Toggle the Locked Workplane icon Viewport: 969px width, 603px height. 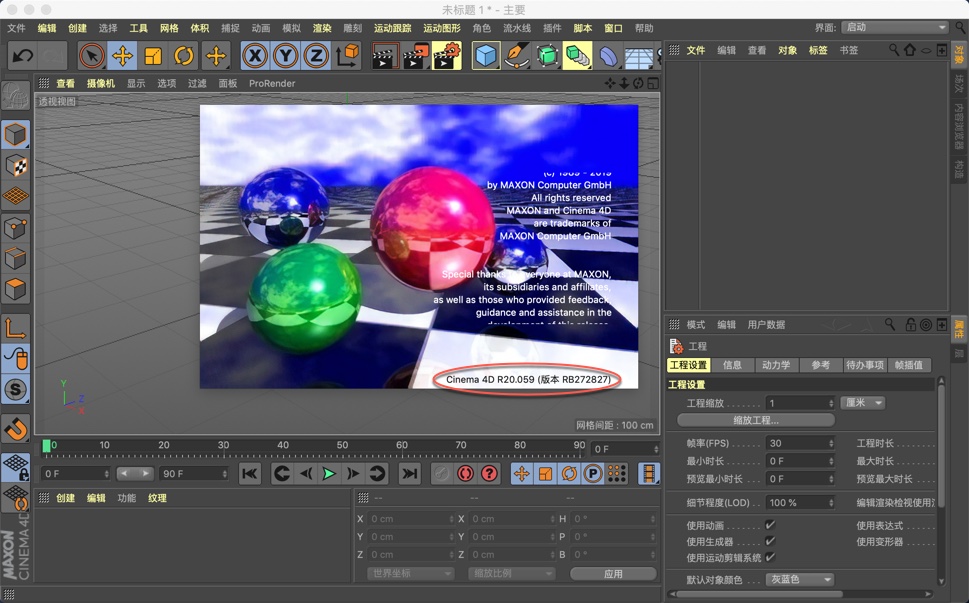[15, 468]
